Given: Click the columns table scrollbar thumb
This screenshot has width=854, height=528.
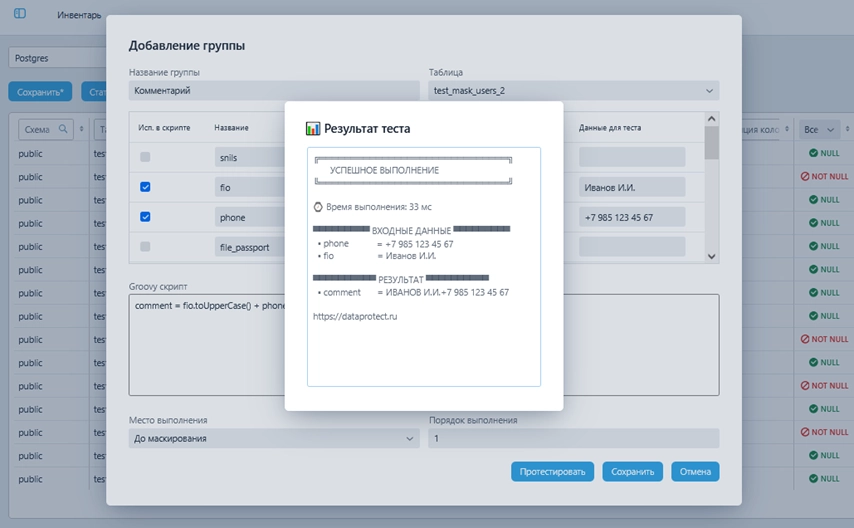Looking at the screenshot, I should (x=711, y=143).
